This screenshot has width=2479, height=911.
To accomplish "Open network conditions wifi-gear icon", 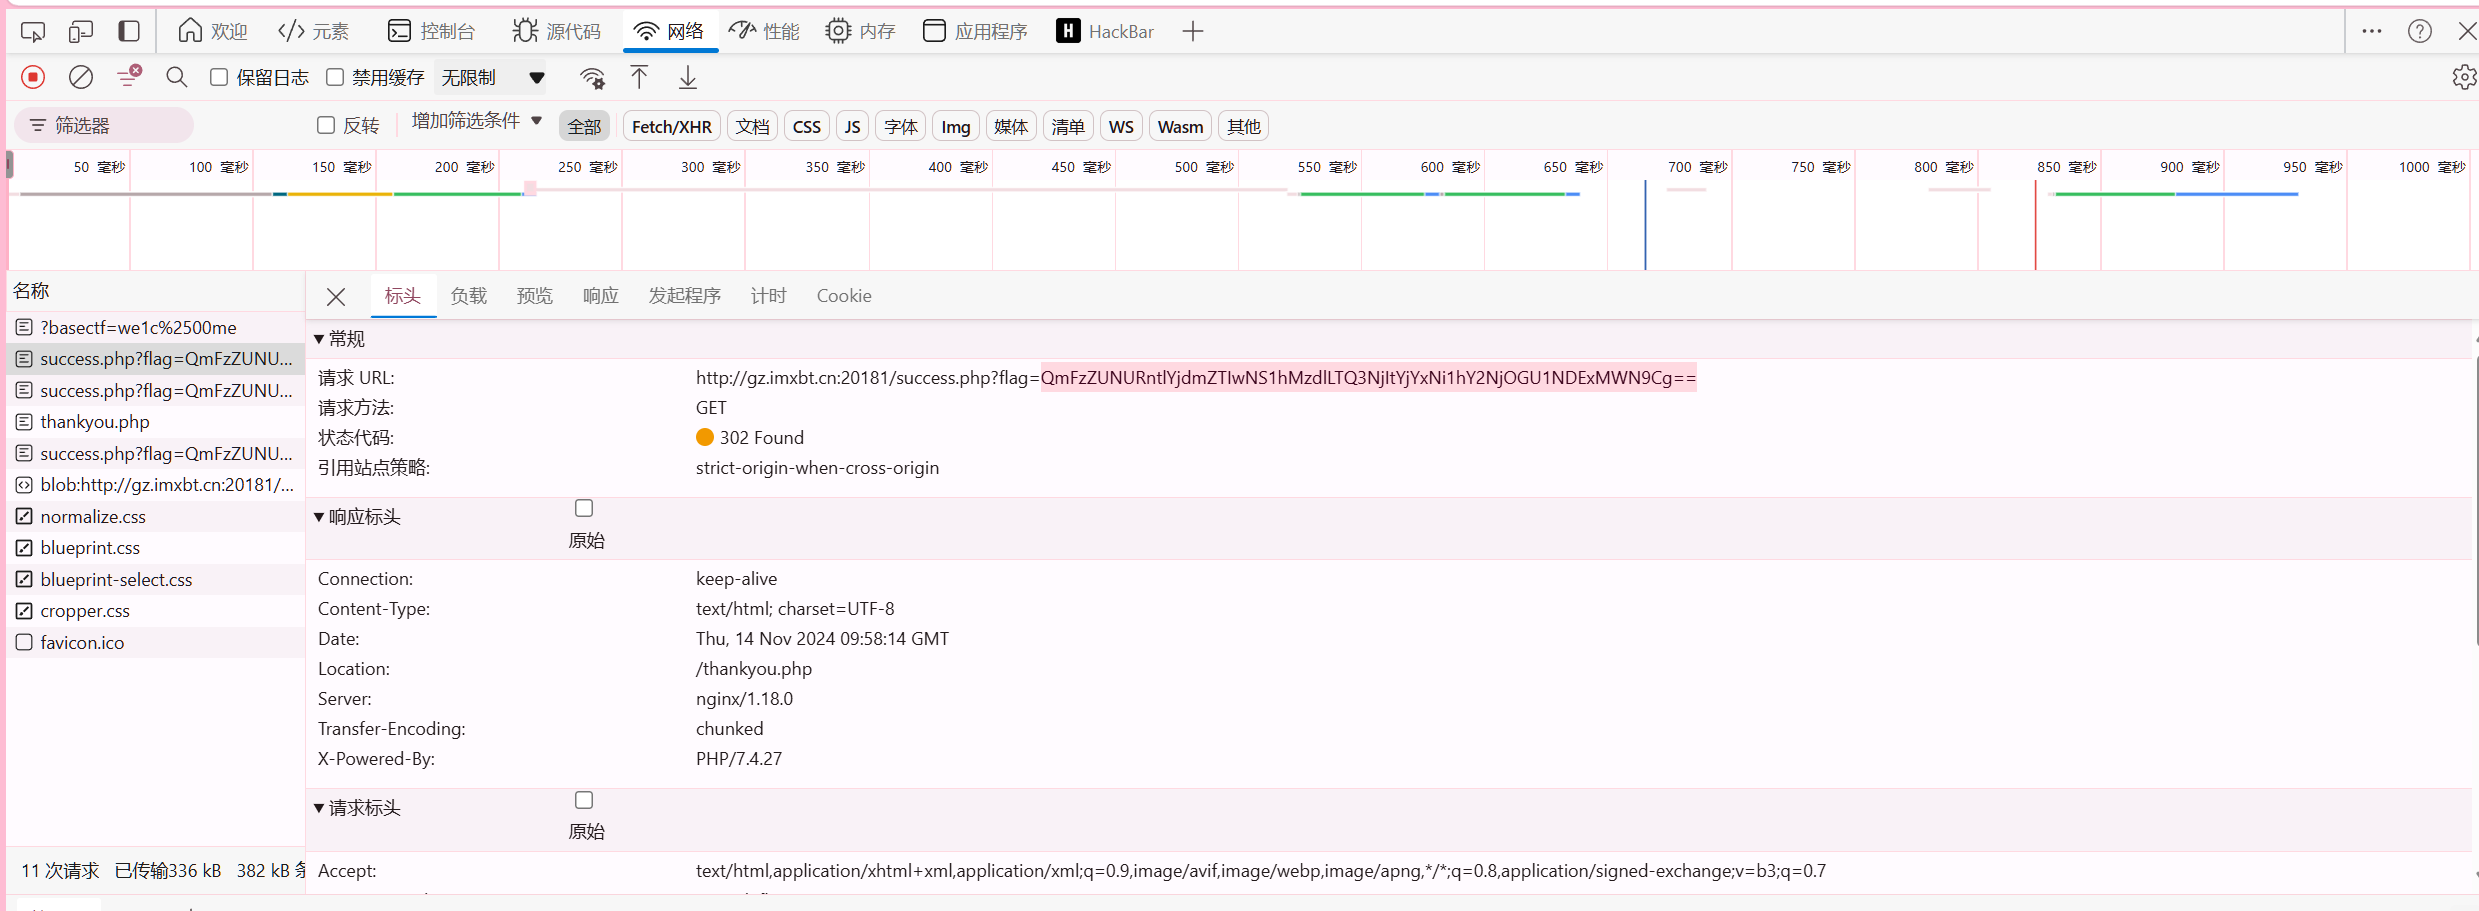I will pos(592,78).
